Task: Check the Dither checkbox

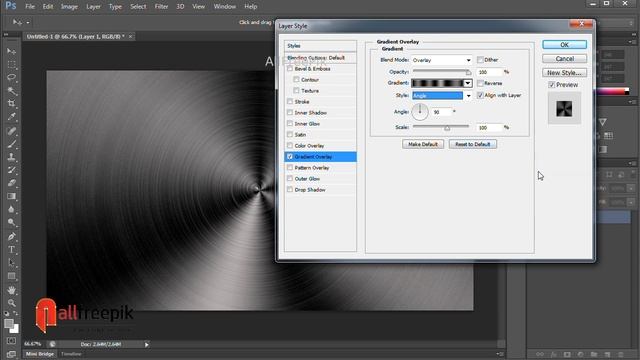Action: pos(480,60)
